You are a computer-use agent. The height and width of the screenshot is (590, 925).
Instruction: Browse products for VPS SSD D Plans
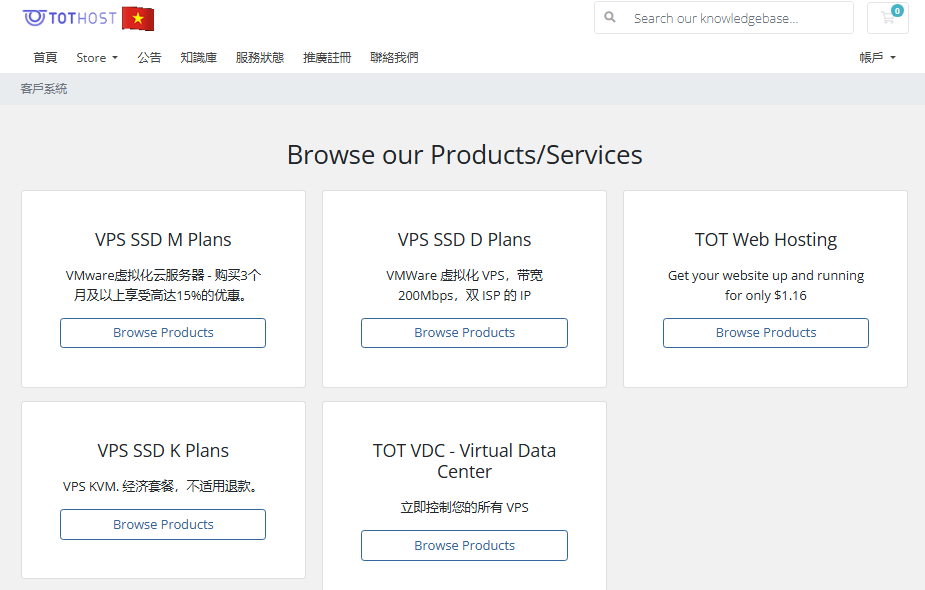tap(464, 333)
